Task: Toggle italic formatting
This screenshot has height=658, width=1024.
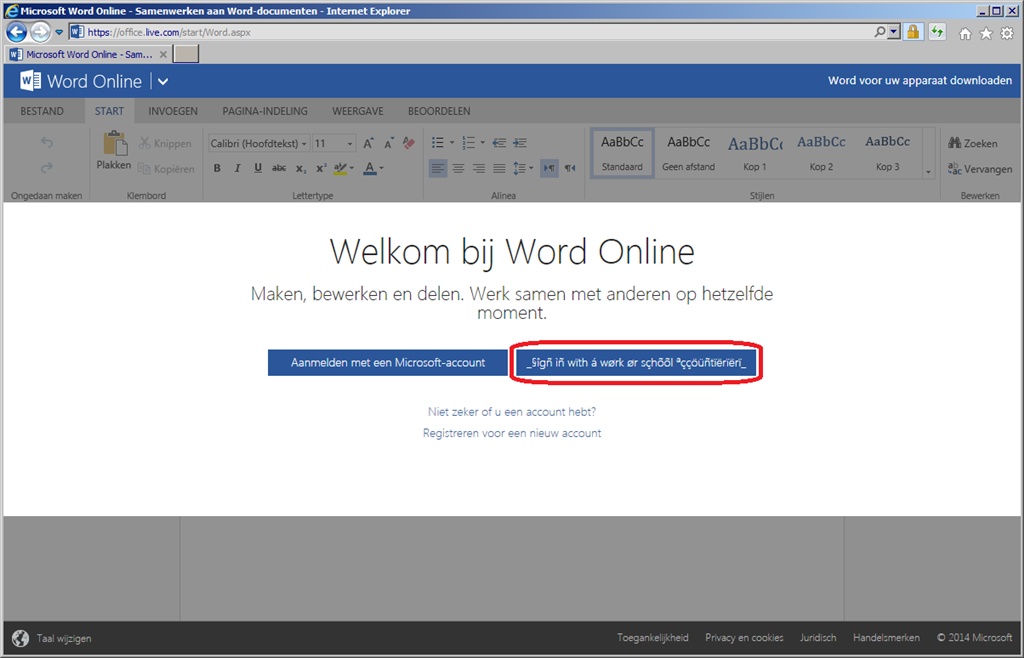Action: [x=237, y=168]
